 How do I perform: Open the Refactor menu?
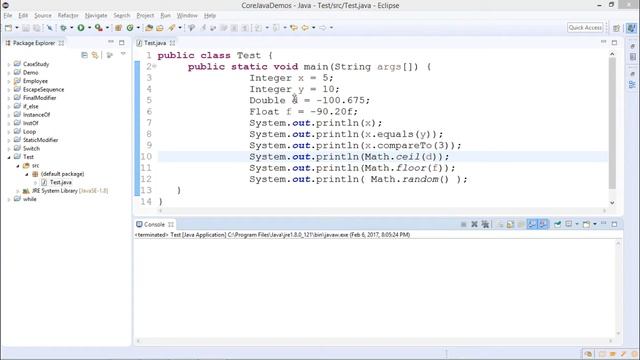(x=68, y=16)
